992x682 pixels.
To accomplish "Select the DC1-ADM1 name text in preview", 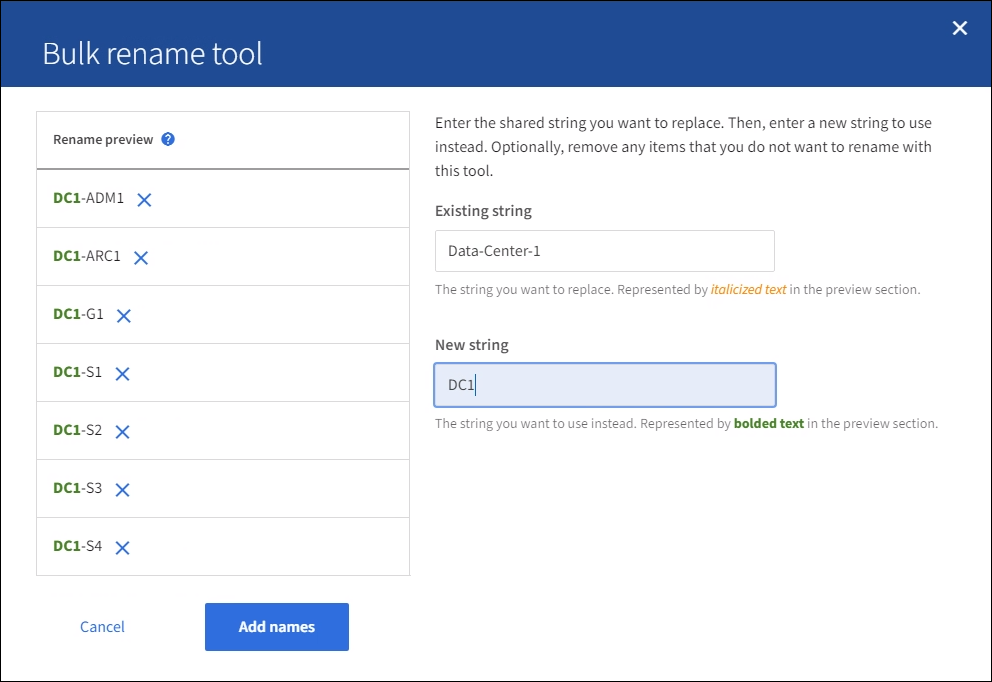I will click(x=88, y=199).
